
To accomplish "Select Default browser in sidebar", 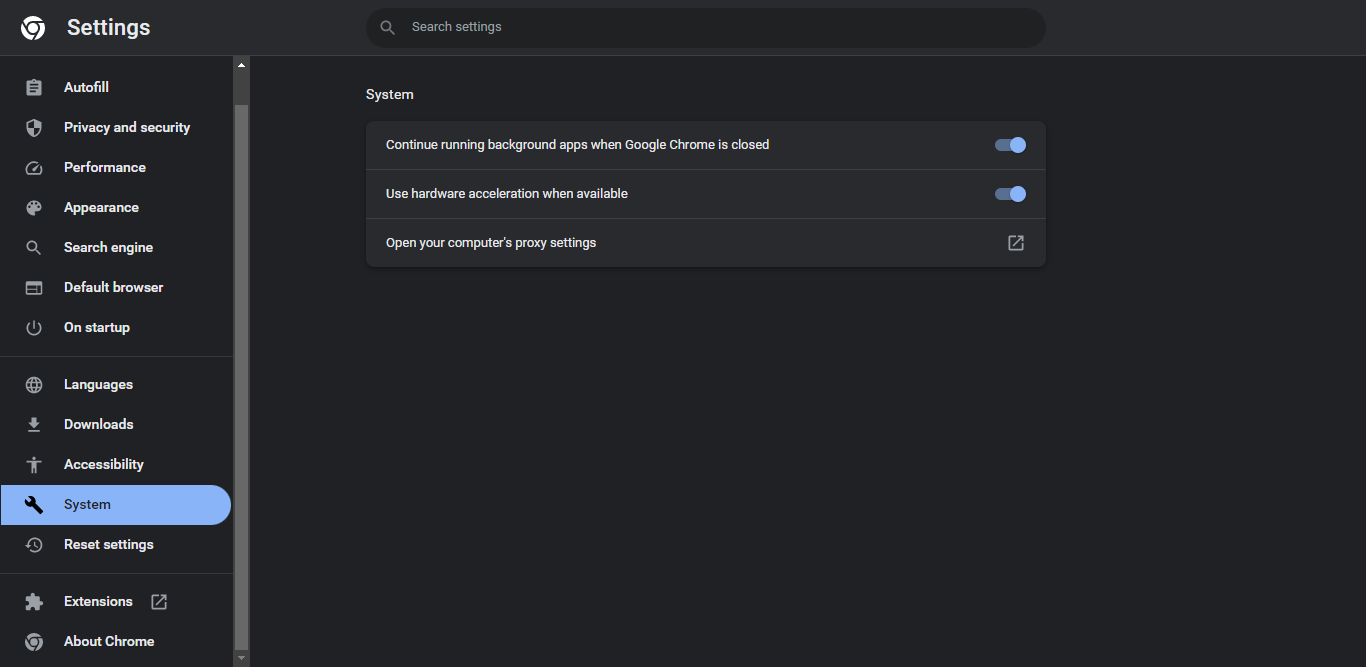I will coord(116,288).
